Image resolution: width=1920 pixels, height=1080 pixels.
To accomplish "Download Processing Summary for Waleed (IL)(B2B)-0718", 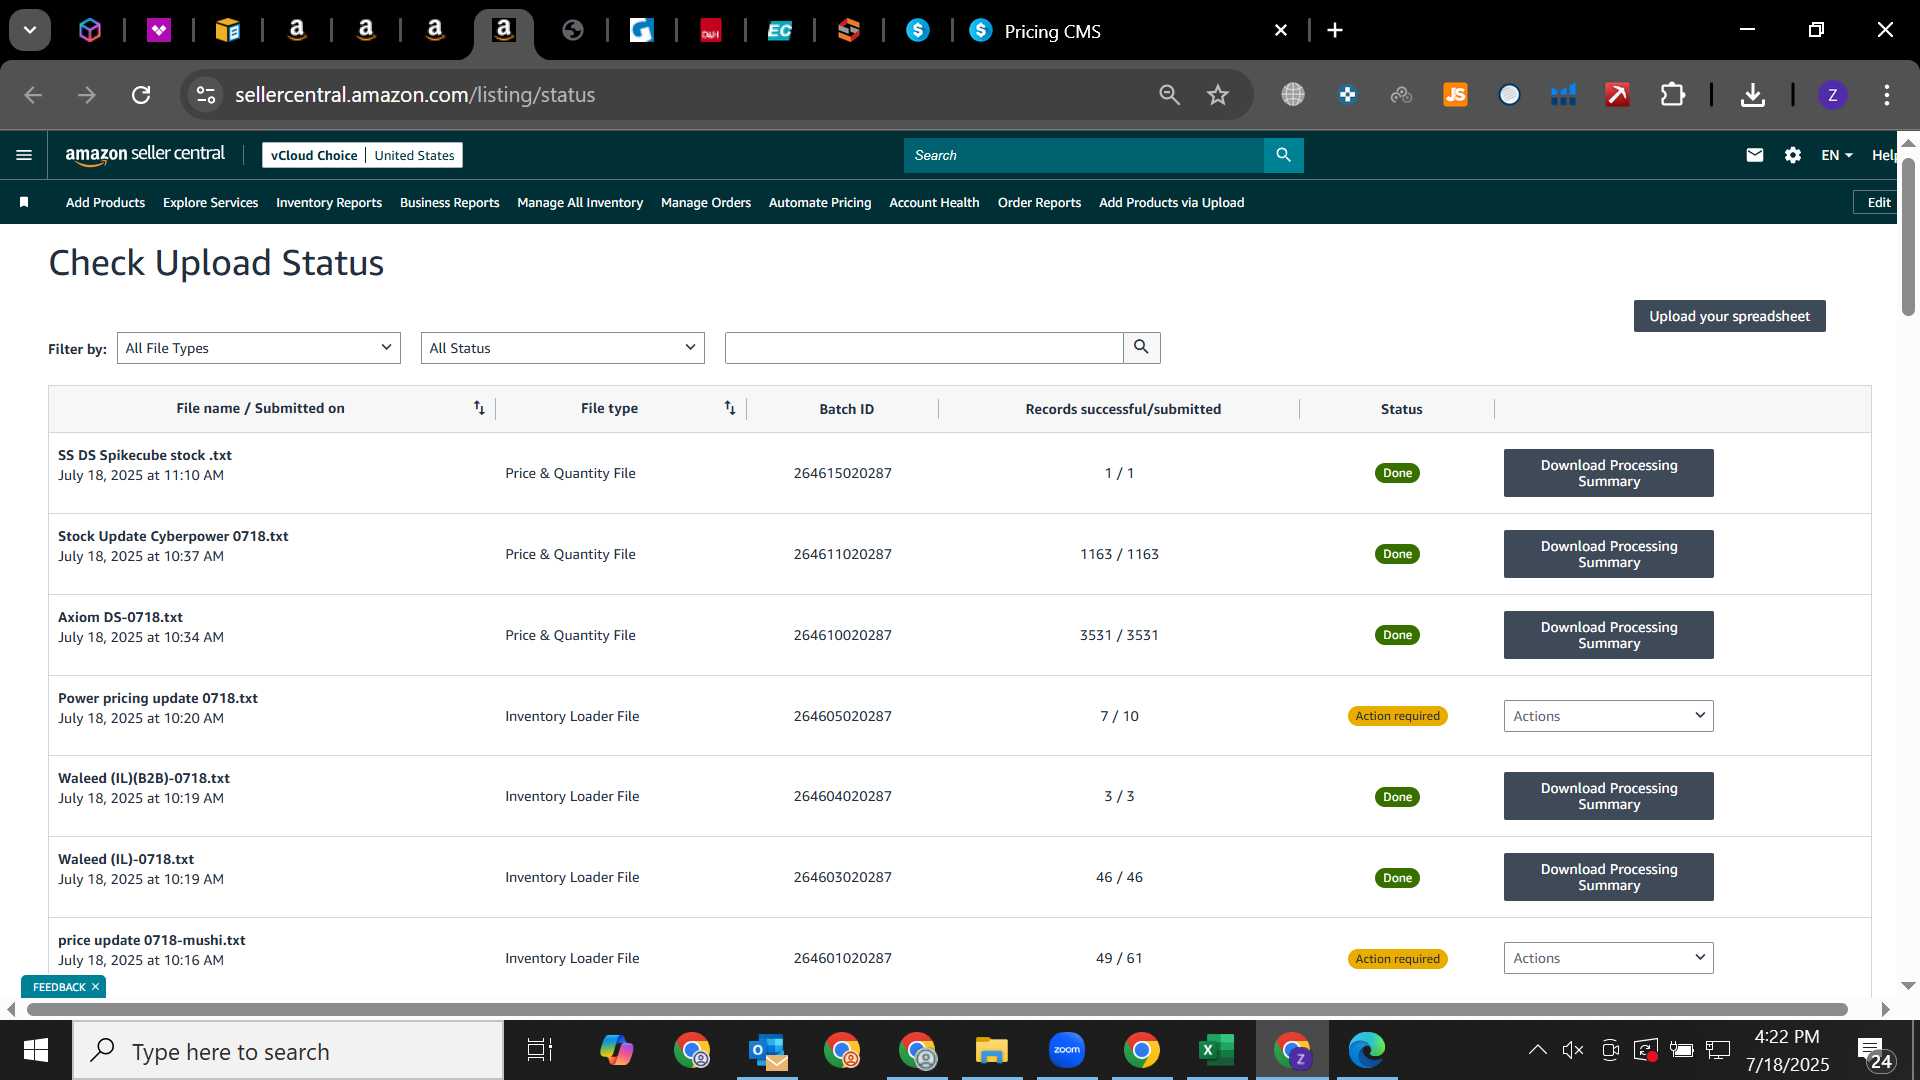I will pyautogui.click(x=1608, y=796).
